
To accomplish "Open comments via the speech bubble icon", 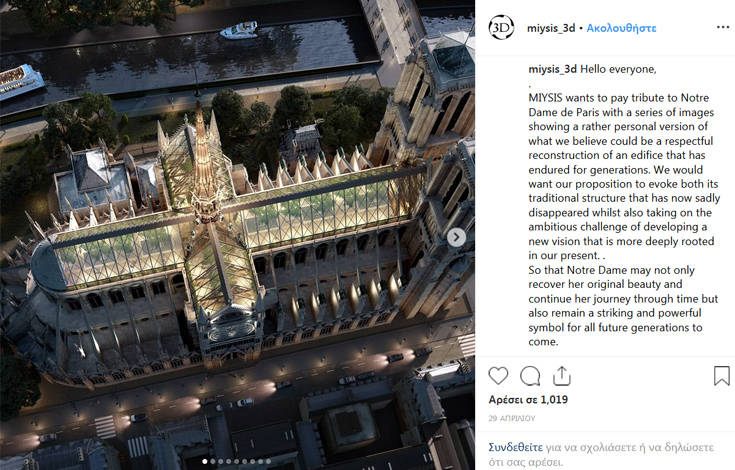I will [x=530, y=375].
